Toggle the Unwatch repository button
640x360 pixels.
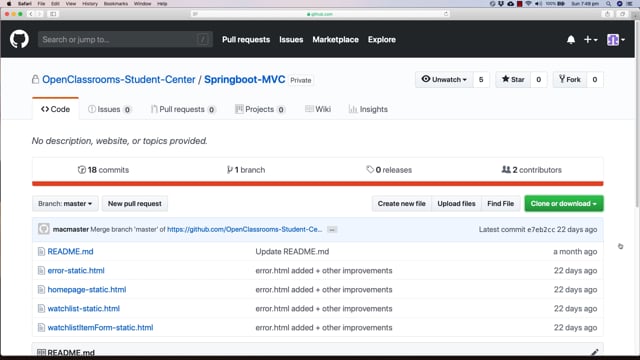click(x=444, y=80)
